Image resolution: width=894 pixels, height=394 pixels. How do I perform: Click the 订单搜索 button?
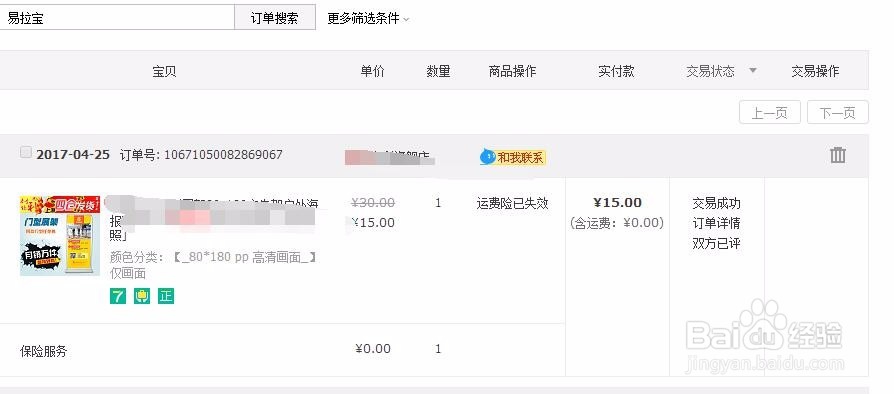pos(275,18)
